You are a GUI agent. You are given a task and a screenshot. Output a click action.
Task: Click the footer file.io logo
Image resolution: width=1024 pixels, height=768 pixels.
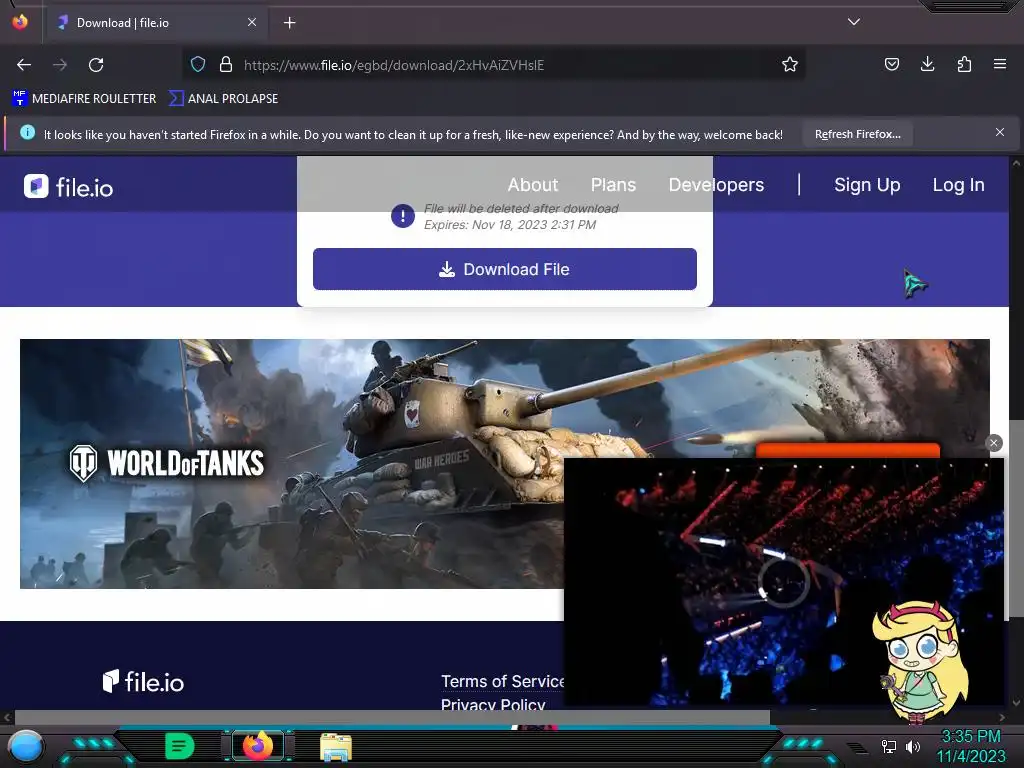143,681
